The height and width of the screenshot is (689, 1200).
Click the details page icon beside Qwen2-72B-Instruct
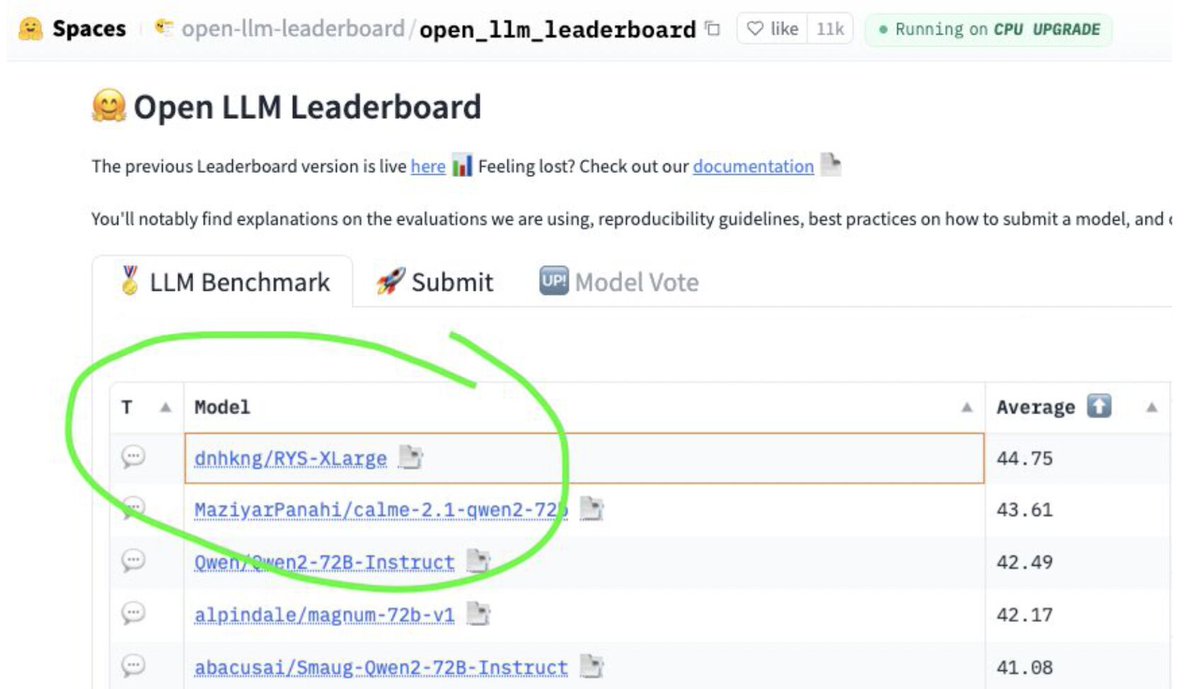coord(478,562)
